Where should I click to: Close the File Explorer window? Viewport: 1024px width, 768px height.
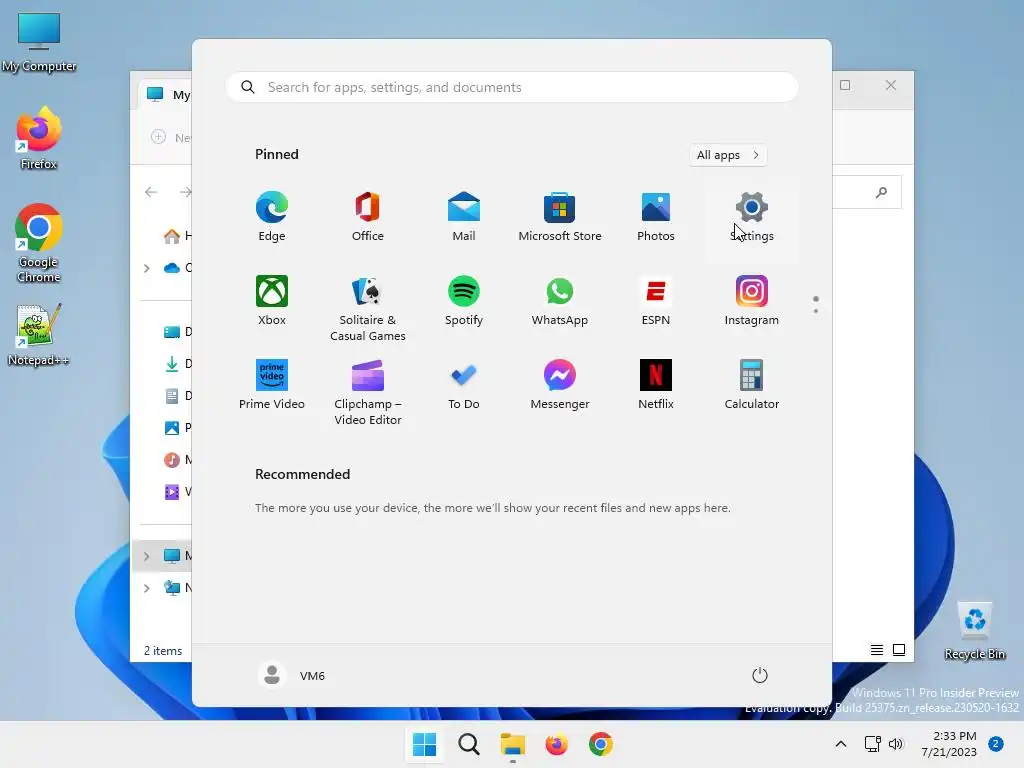pos(891,85)
